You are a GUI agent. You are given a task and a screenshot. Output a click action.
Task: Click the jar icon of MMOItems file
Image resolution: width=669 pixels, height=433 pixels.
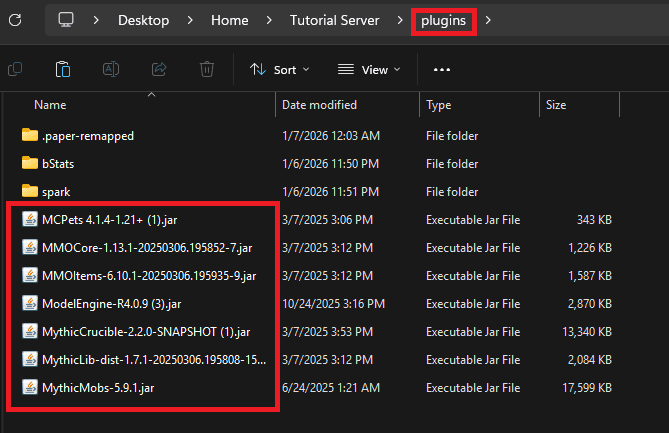(30, 275)
